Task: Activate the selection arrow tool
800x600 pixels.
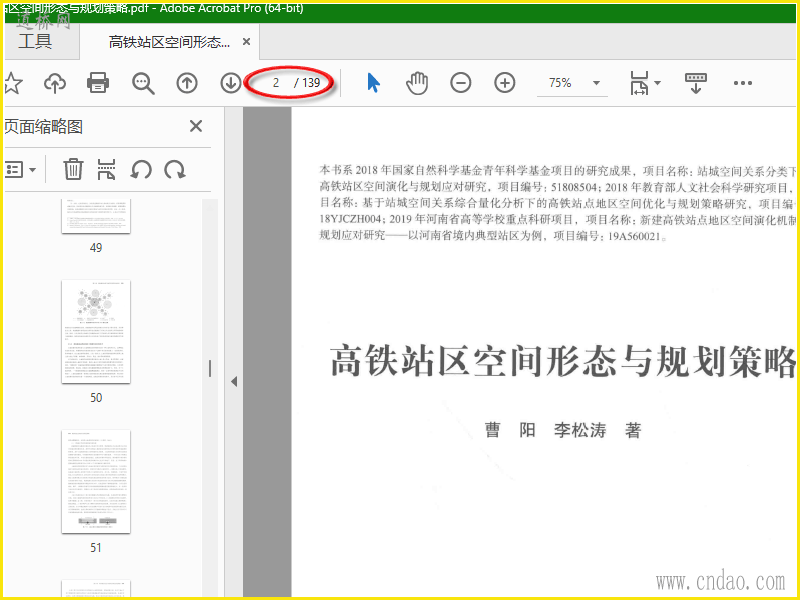Action: [373, 83]
